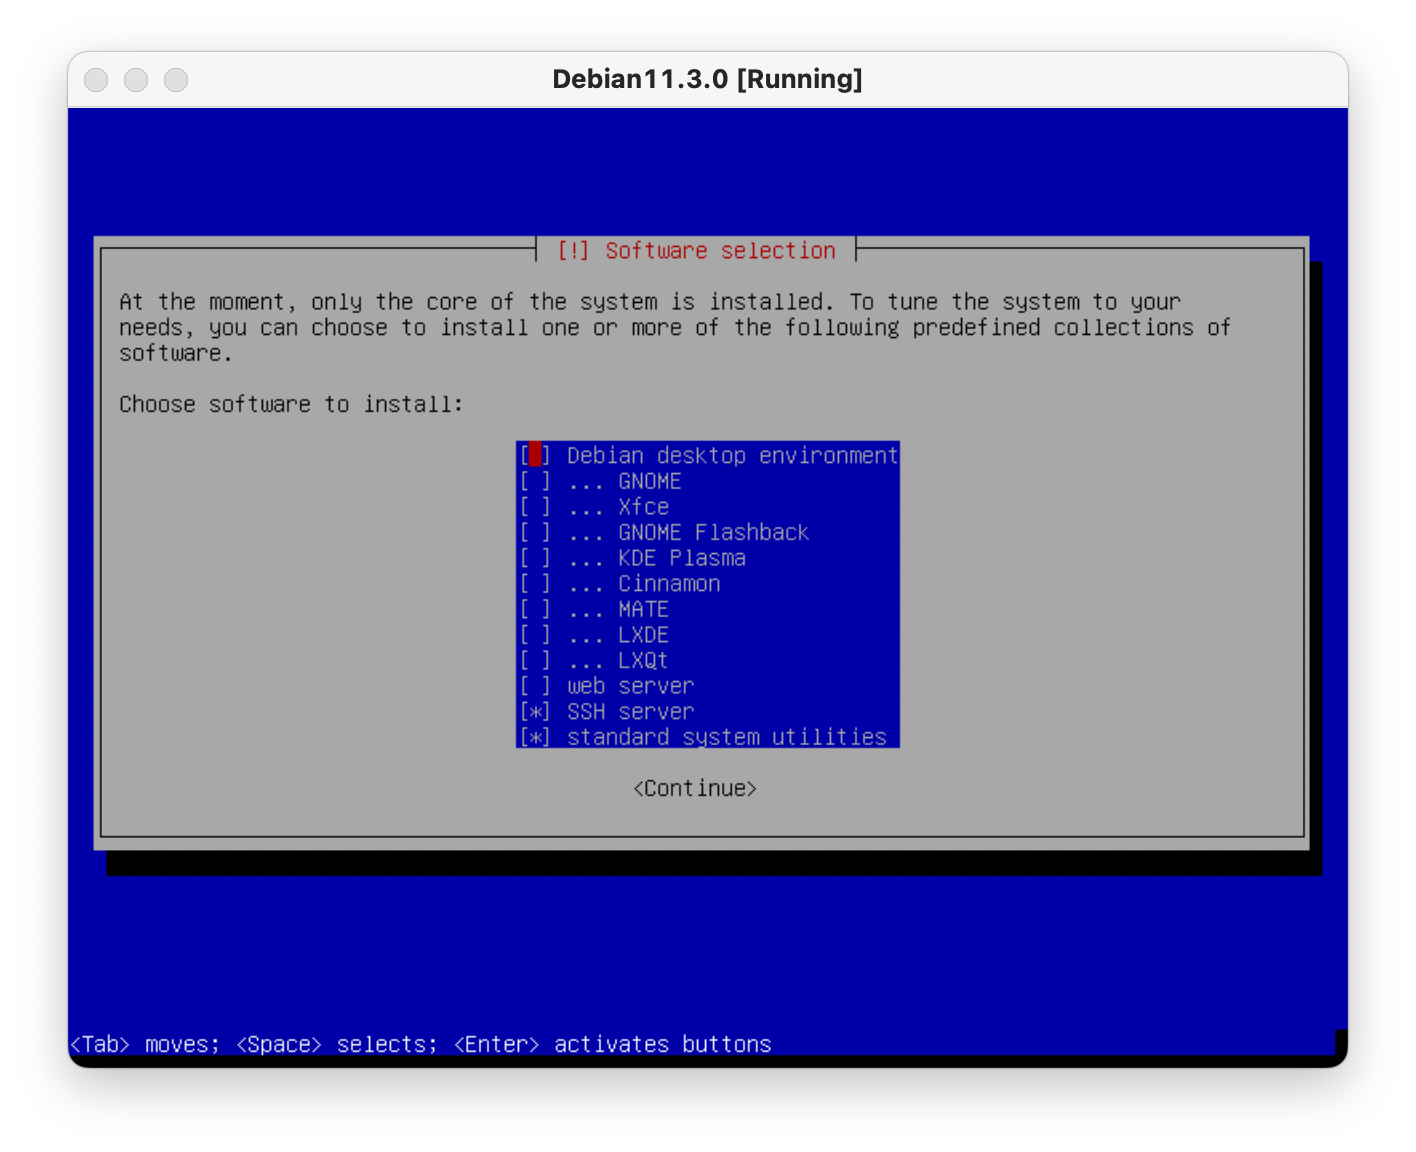1416x1152 pixels.
Task: Enable the web server checkbox
Action: (x=535, y=686)
